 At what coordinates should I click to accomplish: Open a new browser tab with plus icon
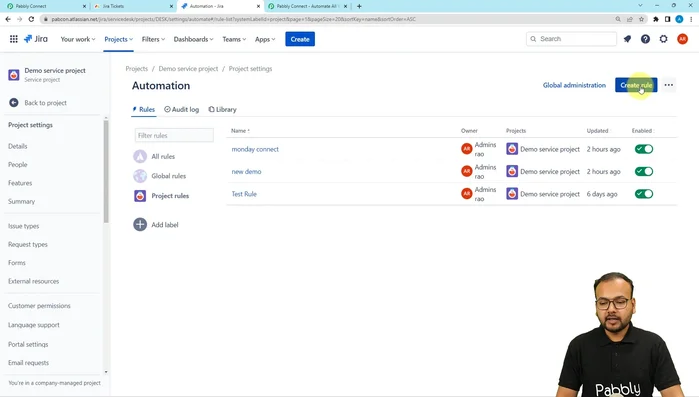[359, 6]
